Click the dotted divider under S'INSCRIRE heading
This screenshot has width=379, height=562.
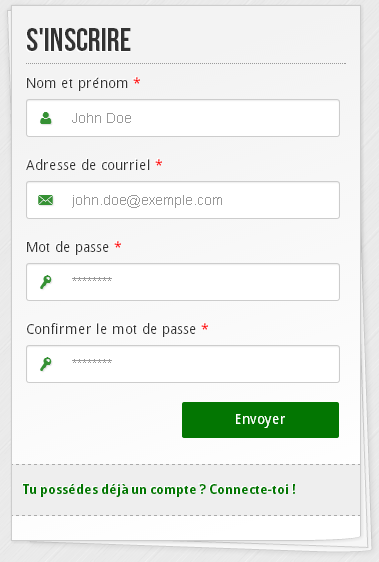[x=186, y=63]
